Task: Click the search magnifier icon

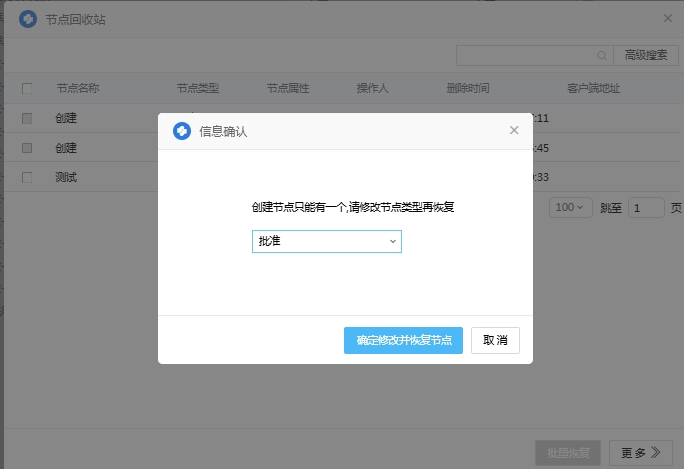Action: click(x=602, y=55)
